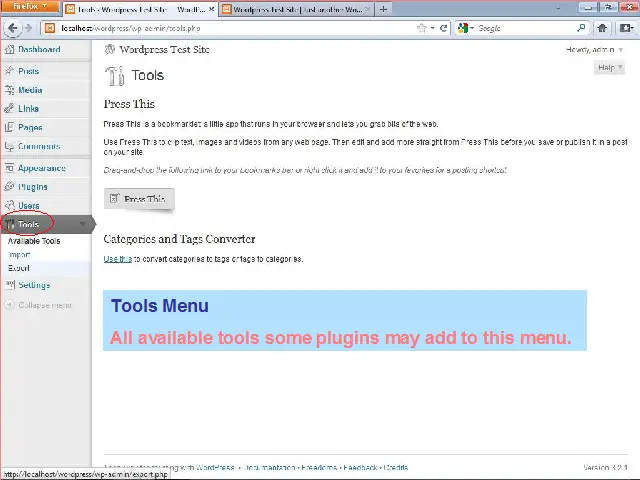Go to browser Home icon
The width and height of the screenshot is (640, 480).
(602, 28)
